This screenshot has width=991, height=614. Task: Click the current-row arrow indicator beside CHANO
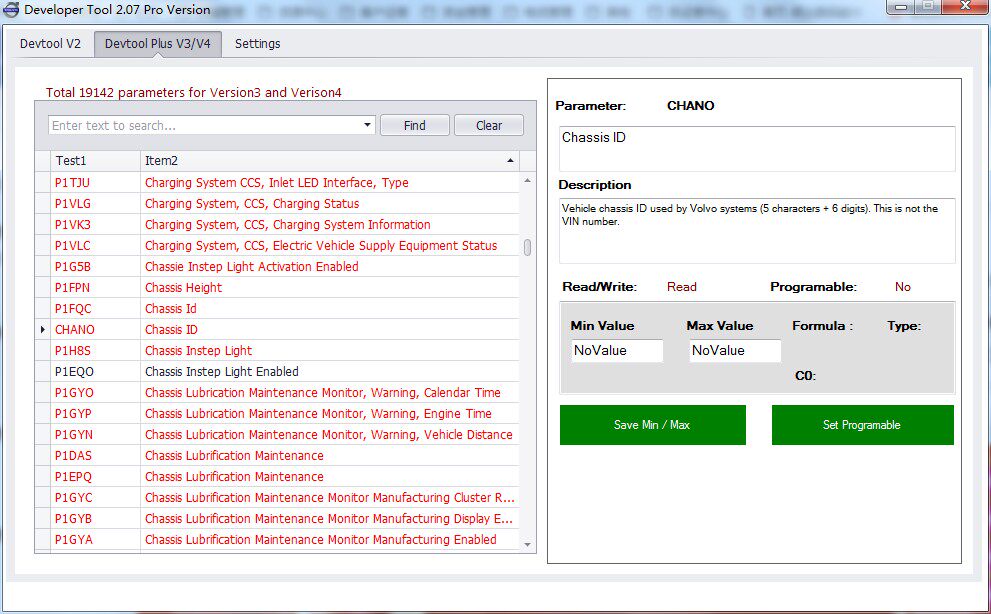42,329
